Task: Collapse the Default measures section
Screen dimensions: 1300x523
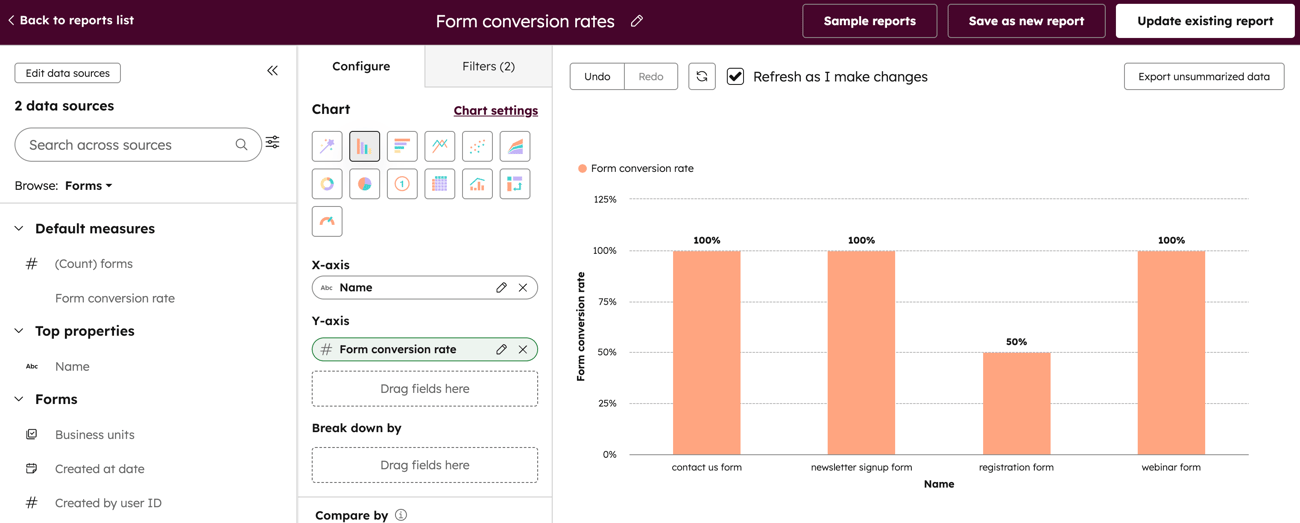Action: (19, 229)
